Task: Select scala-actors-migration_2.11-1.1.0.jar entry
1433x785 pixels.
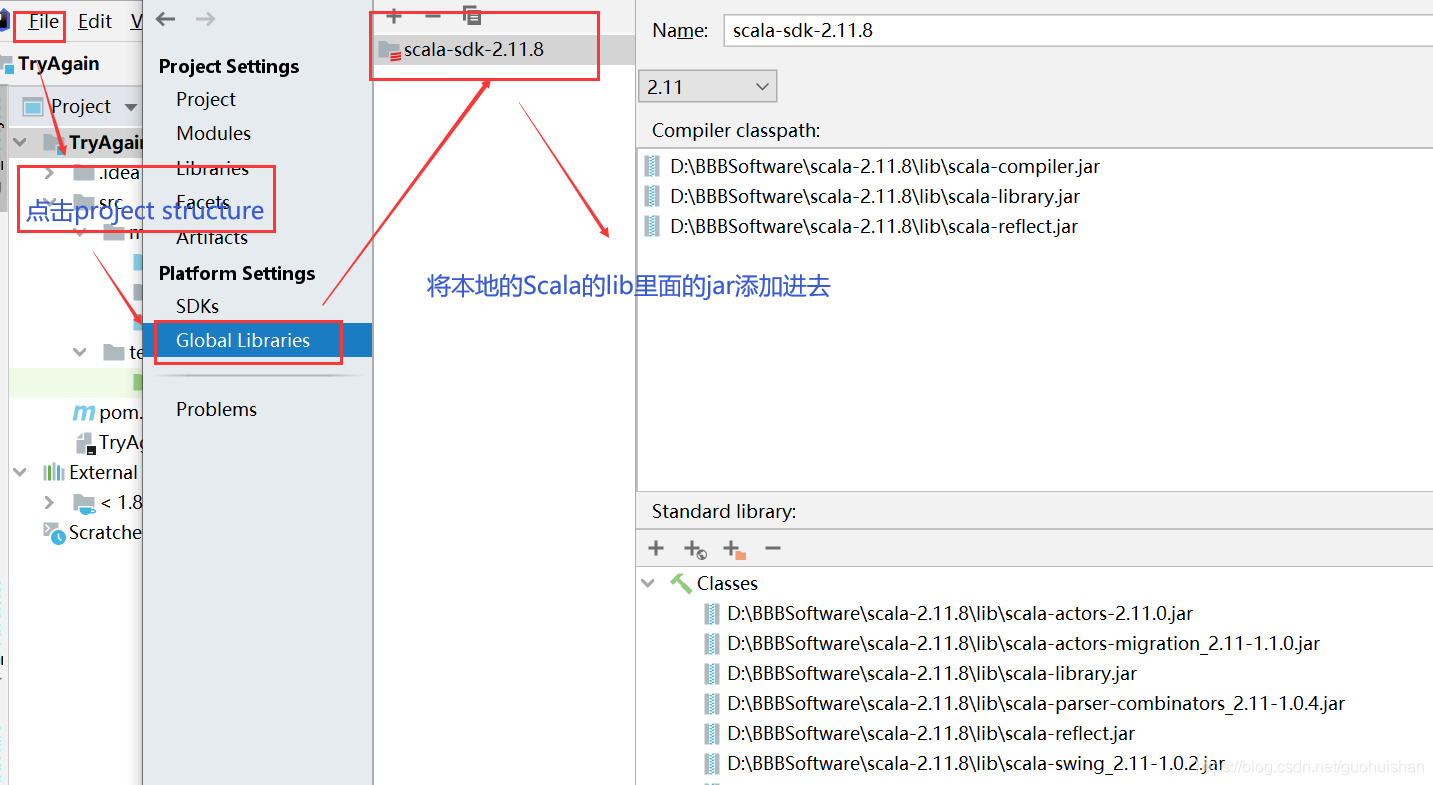Action: pyautogui.click(x=1023, y=643)
